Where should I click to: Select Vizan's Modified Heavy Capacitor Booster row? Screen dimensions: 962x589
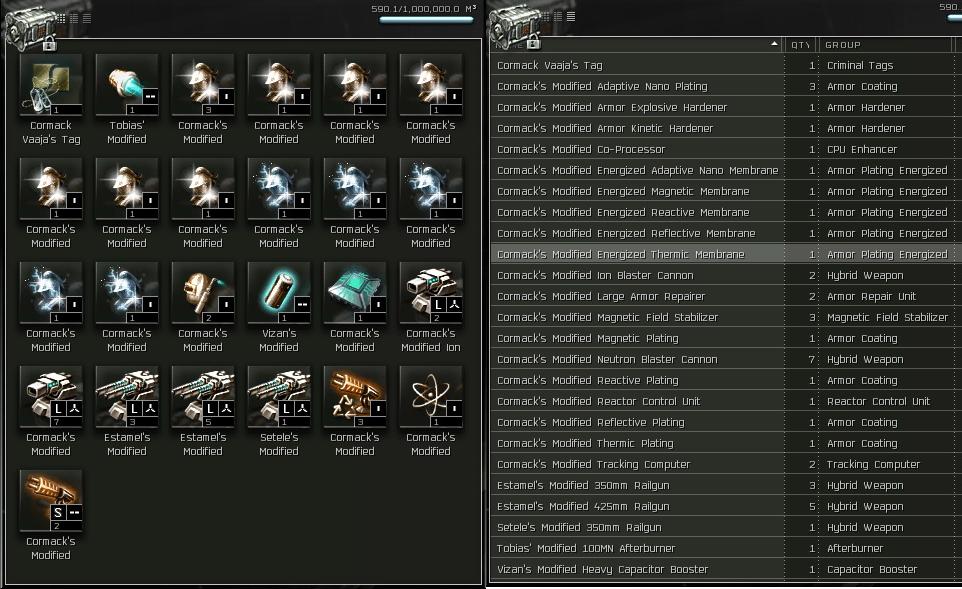(726, 569)
